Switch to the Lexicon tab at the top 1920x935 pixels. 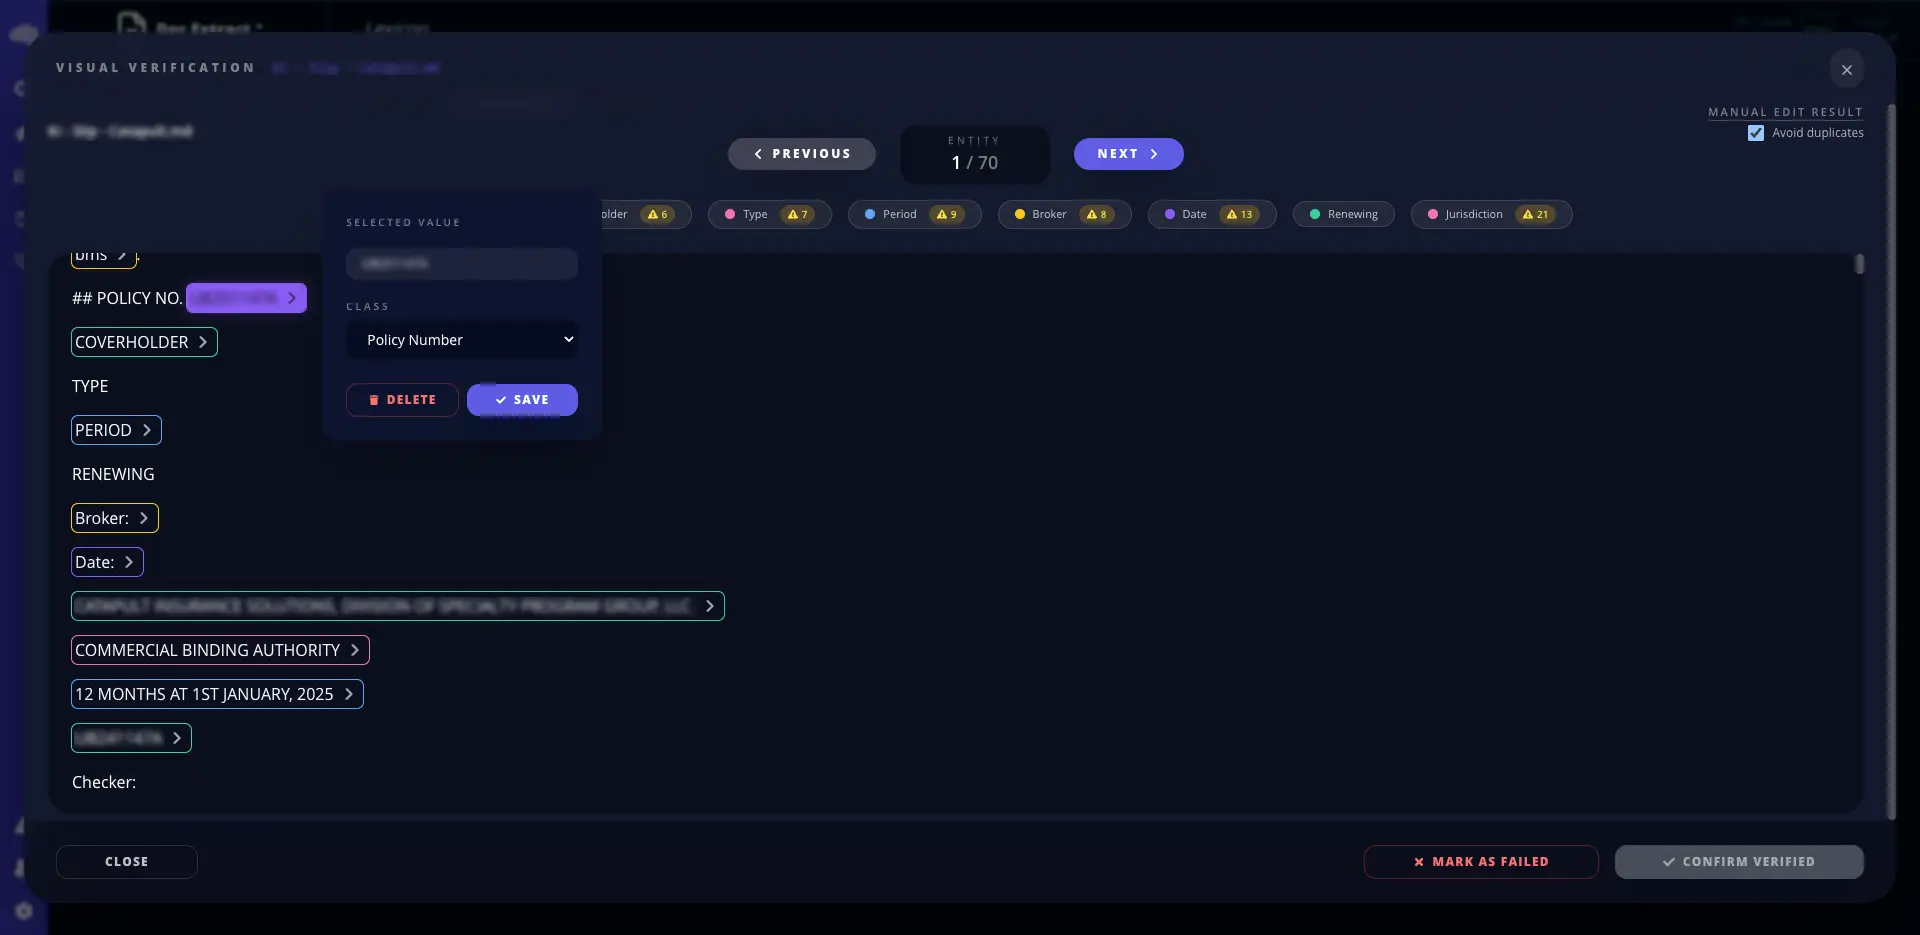[397, 28]
